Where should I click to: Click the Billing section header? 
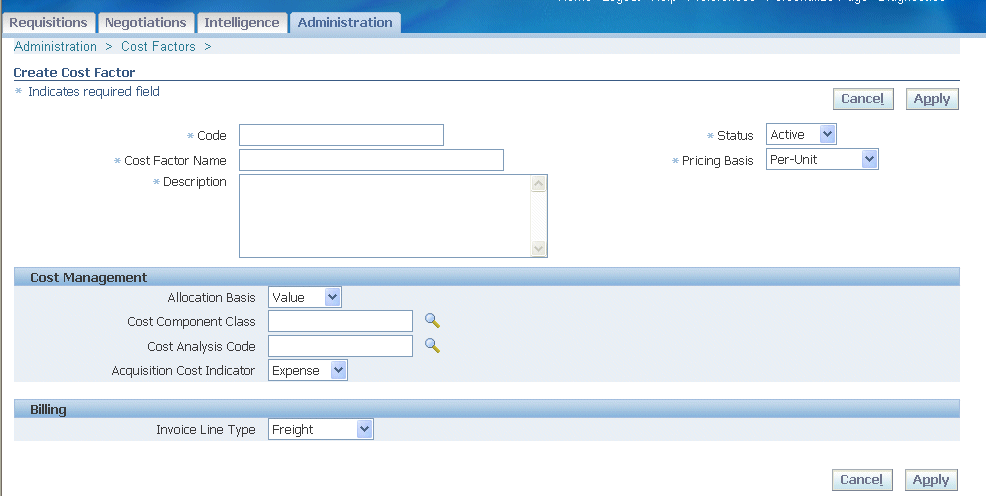487,409
